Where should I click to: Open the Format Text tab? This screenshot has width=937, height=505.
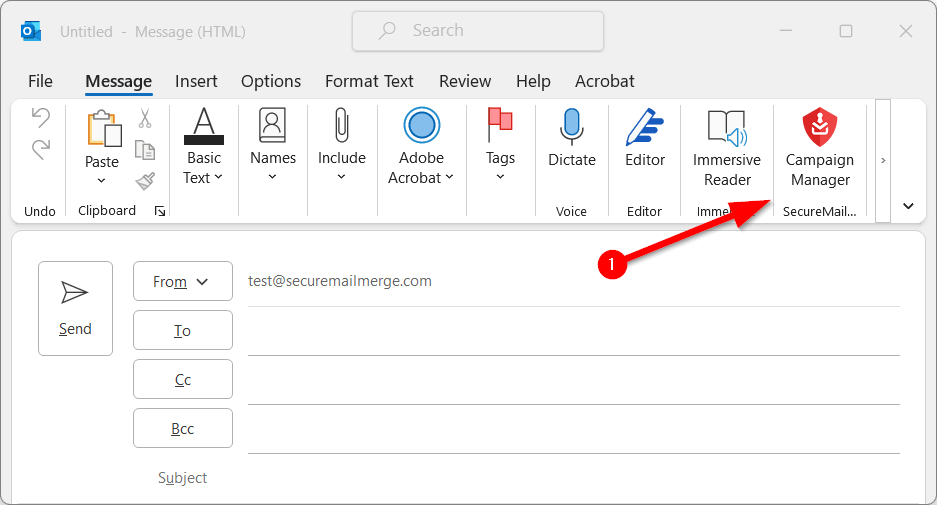tap(369, 81)
